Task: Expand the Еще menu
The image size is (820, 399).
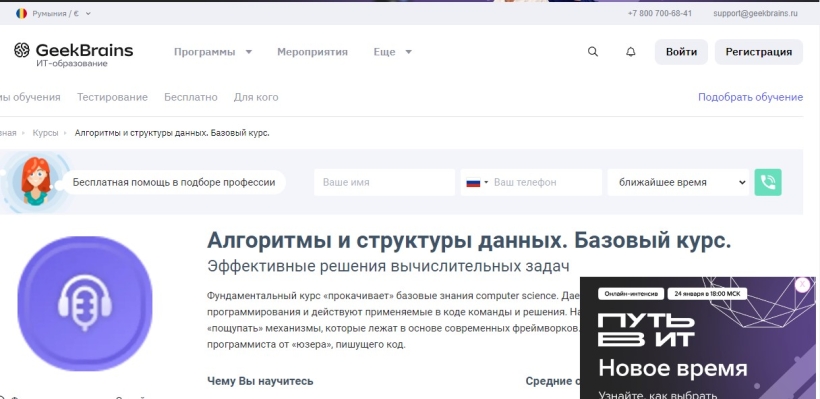Action: [392, 52]
